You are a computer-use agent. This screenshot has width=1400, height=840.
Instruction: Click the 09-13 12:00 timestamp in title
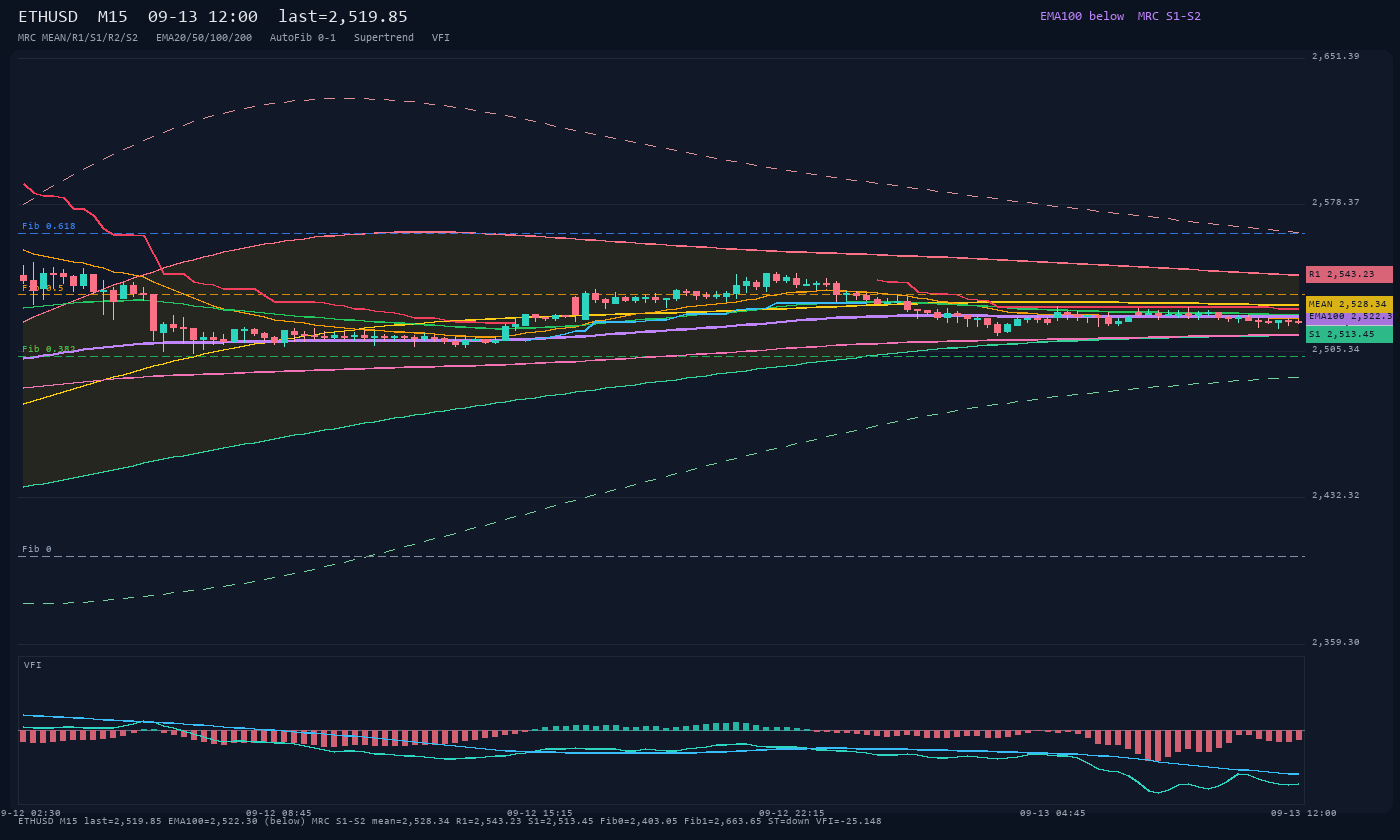click(203, 17)
